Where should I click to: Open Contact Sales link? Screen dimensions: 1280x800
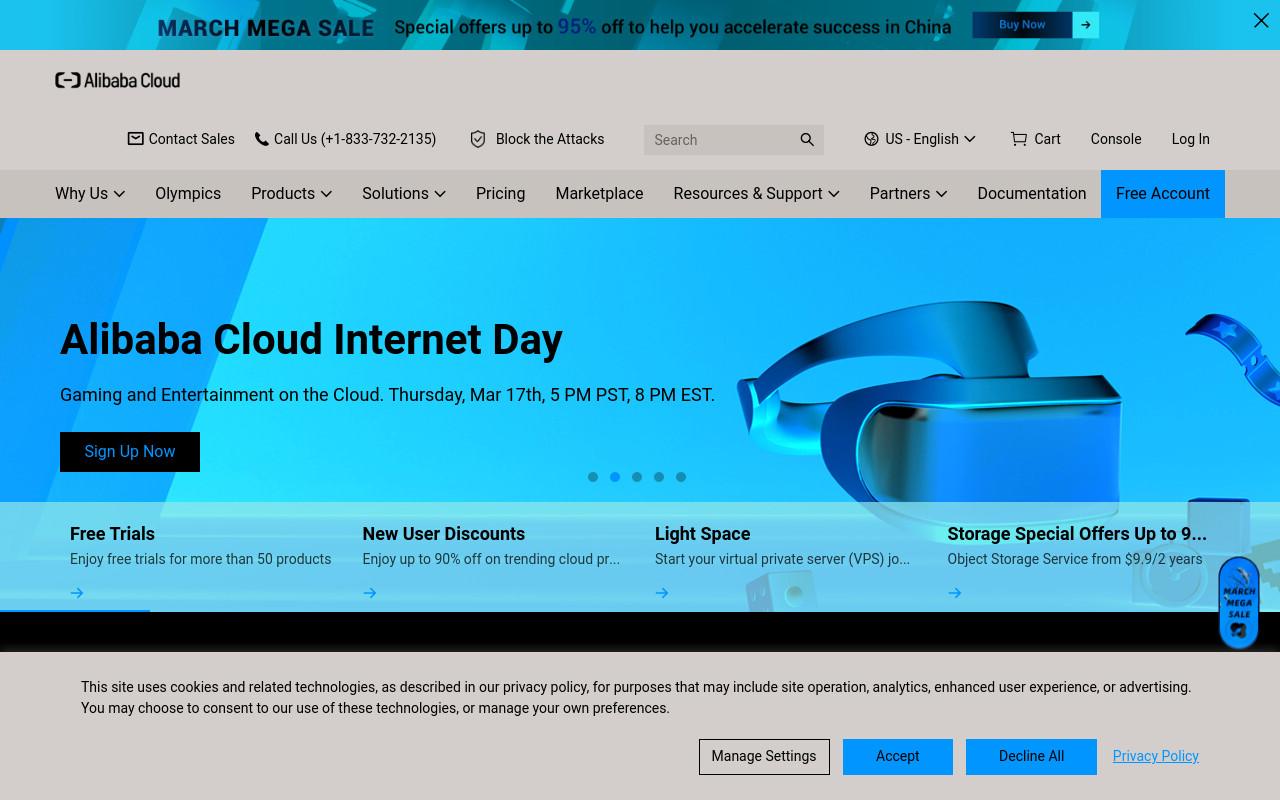pos(181,139)
